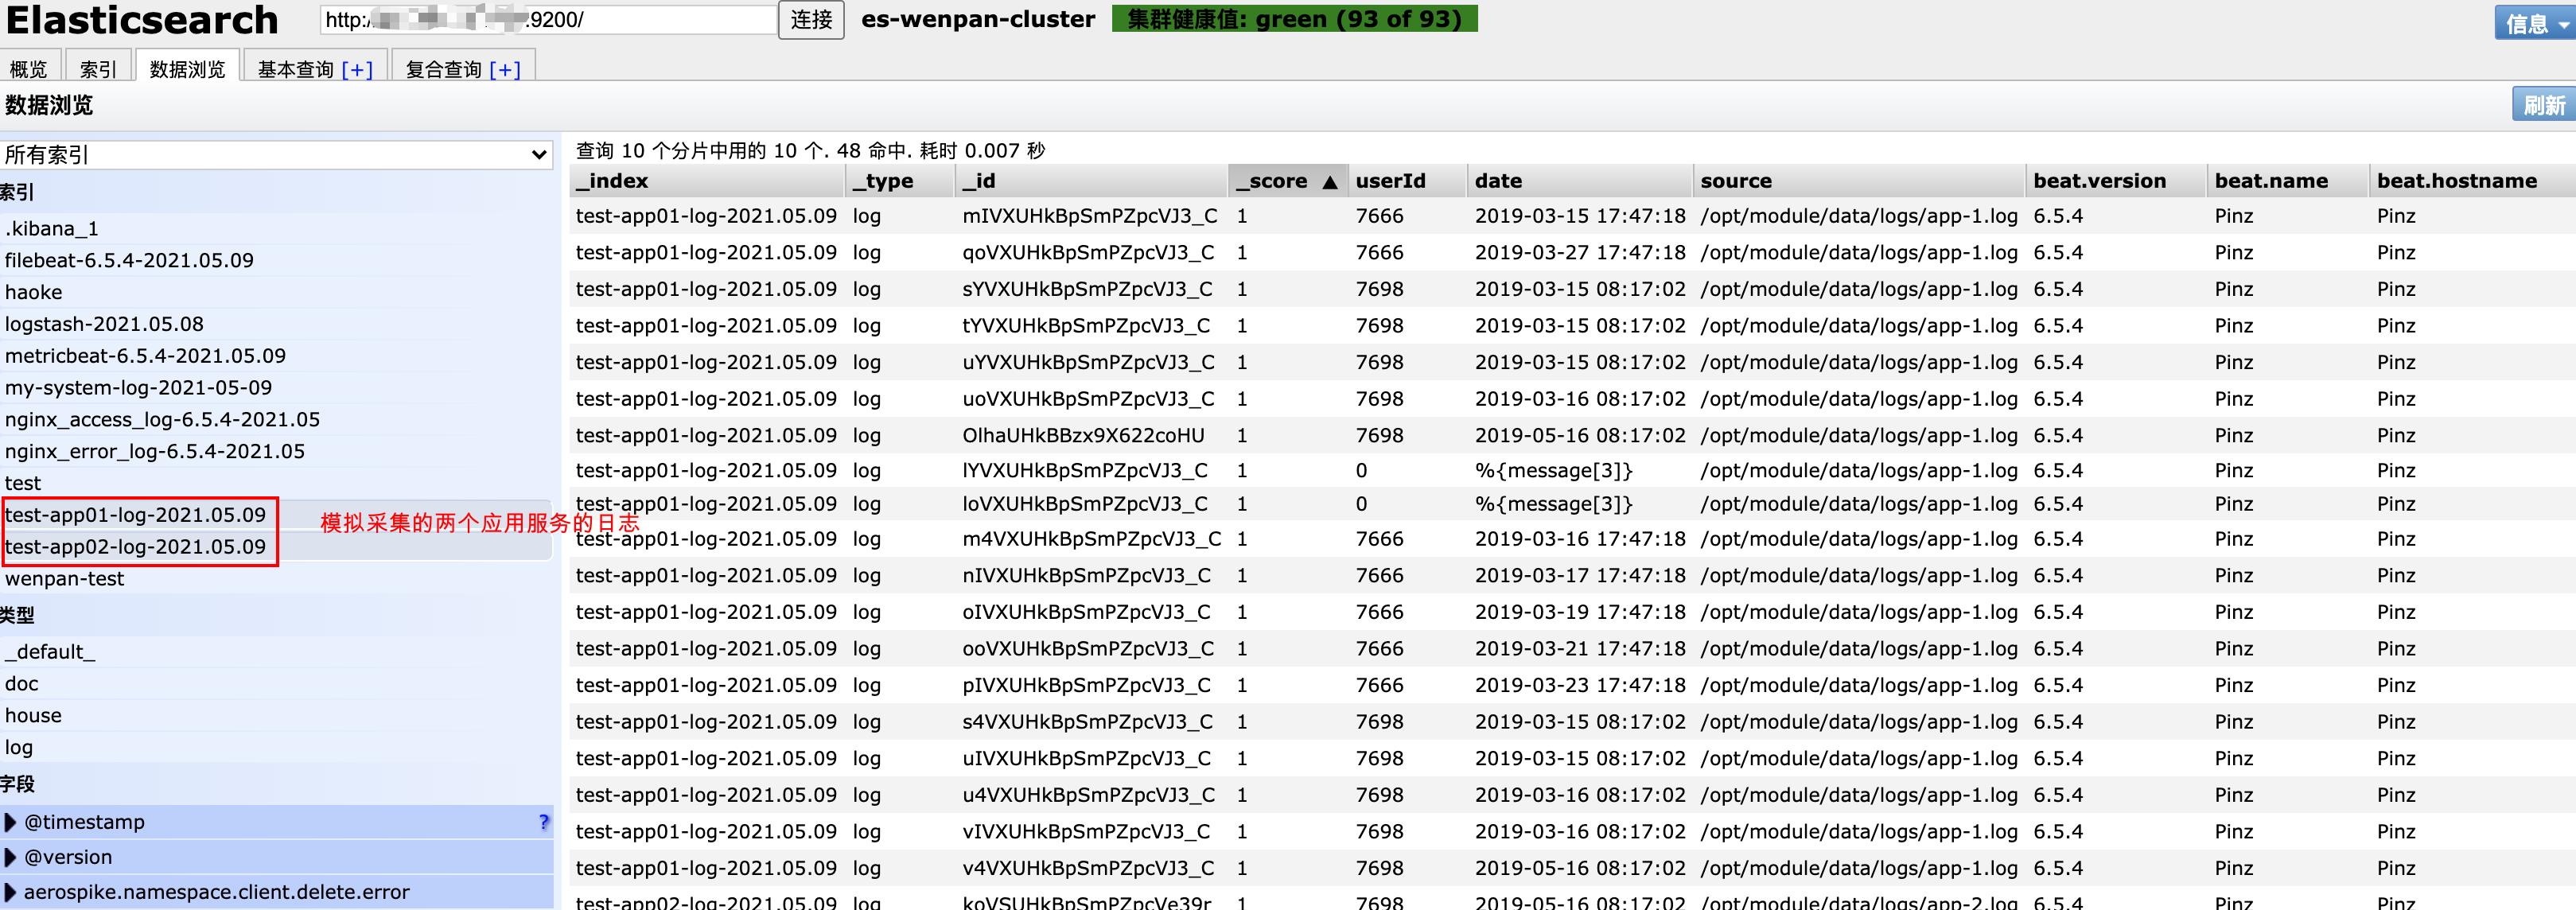Select the test-app01-log-2021.05.09 index in sidebar
The width and height of the screenshot is (2576, 910).
point(276,515)
